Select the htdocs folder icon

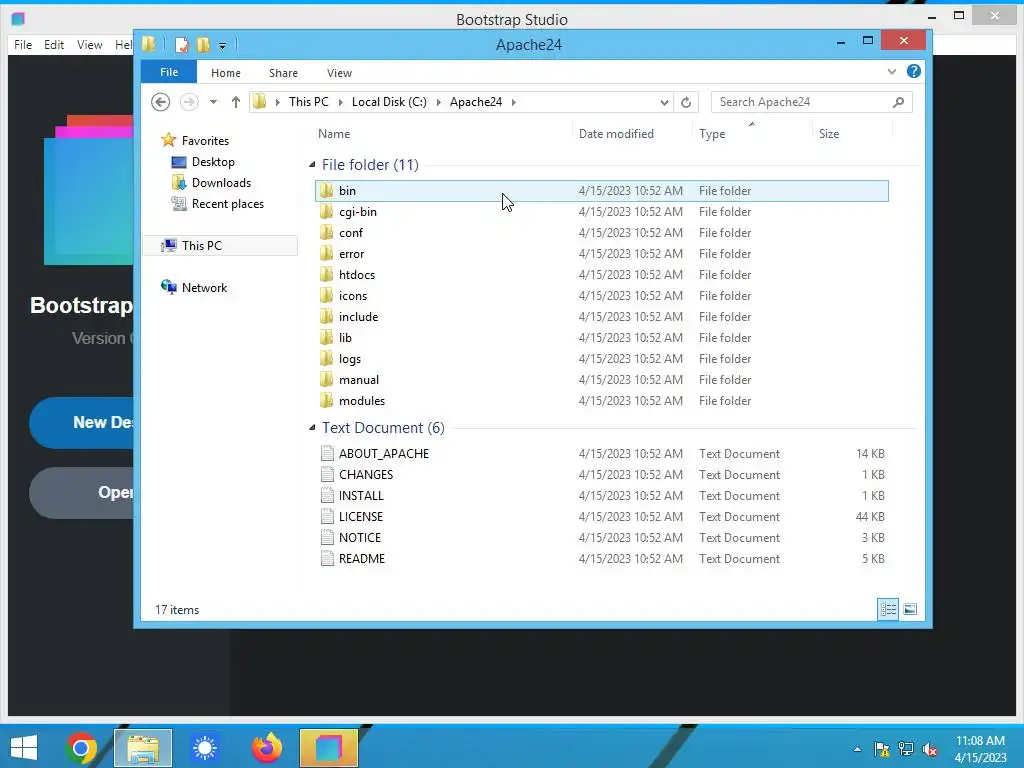(x=327, y=274)
